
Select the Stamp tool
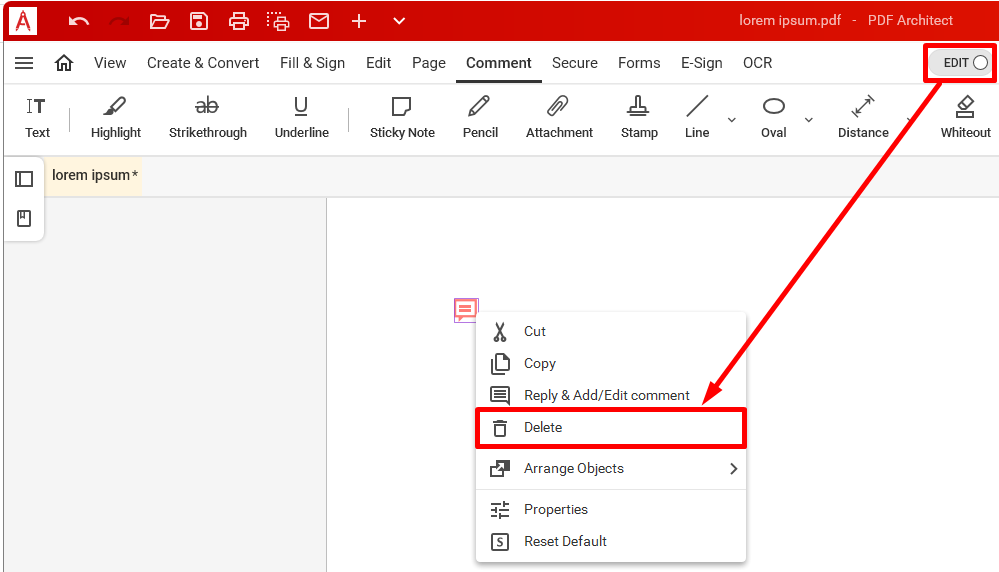click(x=639, y=118)
